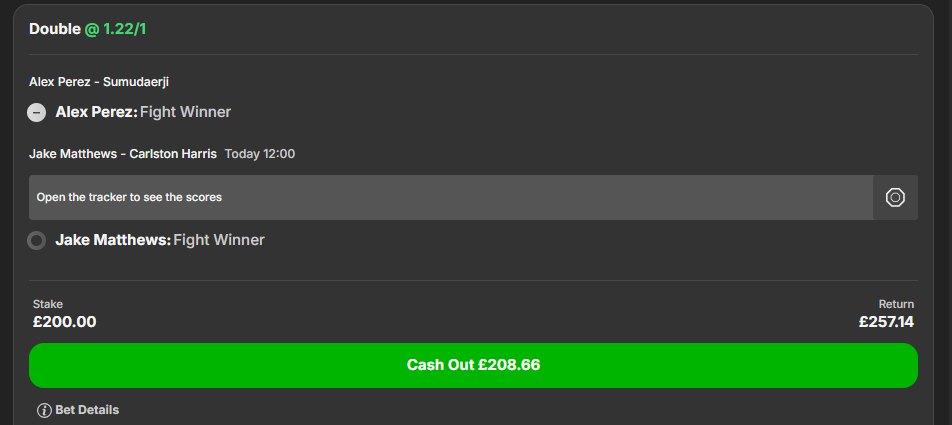Viewport: 952px width, 425px height.
Task: Open the Alex Perez - Sumudaerji event
Action: (x=99, y=82)
